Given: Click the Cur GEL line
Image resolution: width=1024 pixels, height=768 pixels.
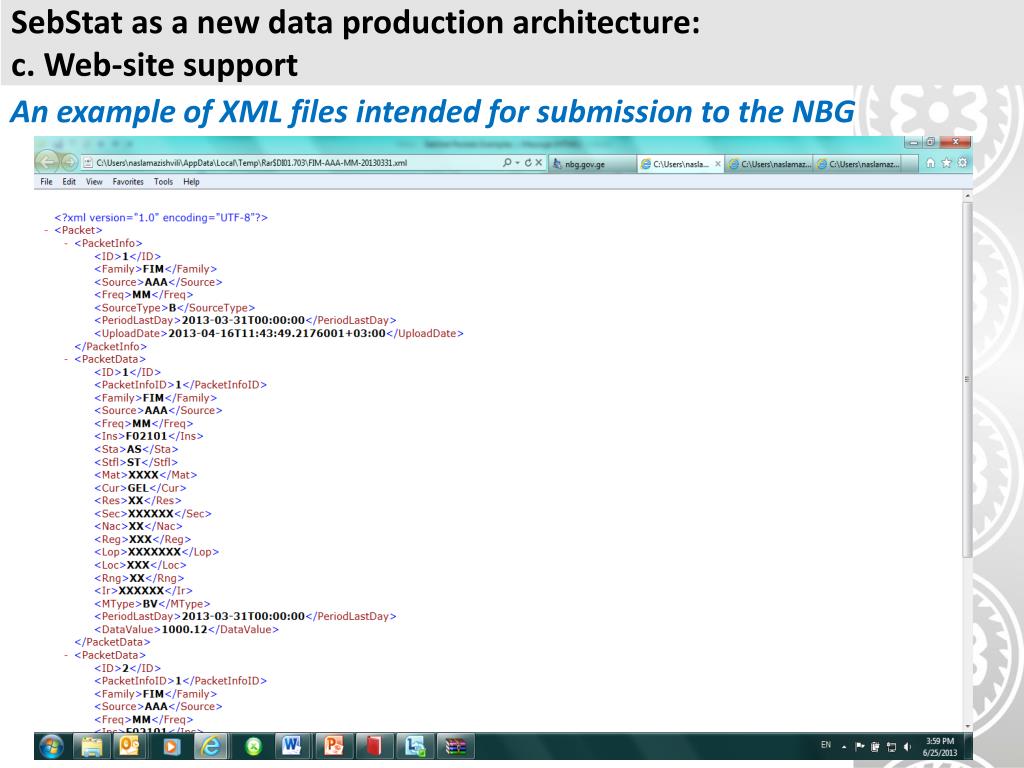Looking at the screenshot, I should (140, 488).
